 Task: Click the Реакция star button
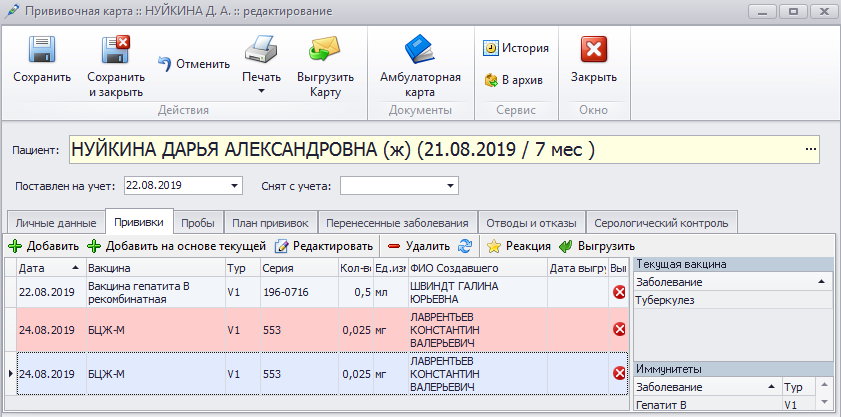pos(518,246)
